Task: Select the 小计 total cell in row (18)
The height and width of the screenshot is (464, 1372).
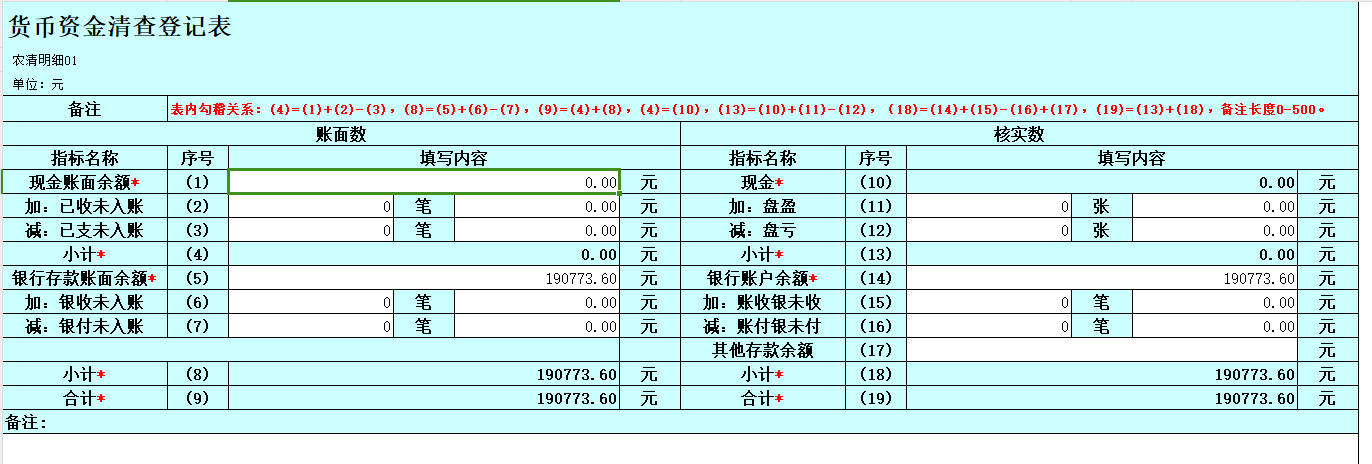Action: click(1102, 374)
